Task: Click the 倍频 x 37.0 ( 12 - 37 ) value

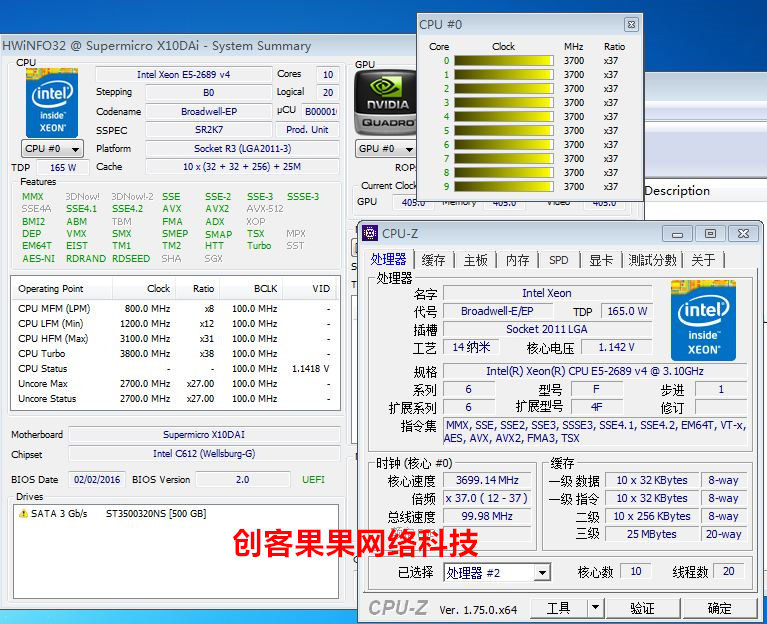Action: [x=487, y=498]
